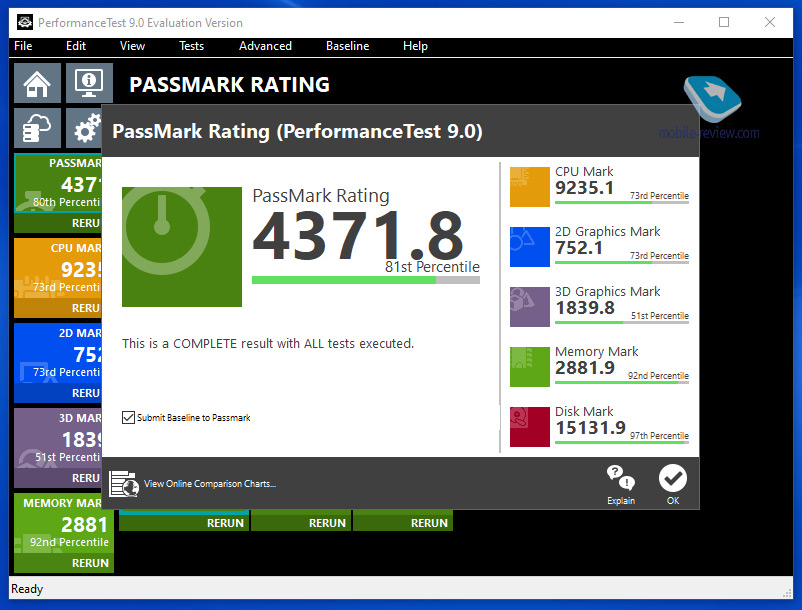Click the blue 2D Graphics Mark icon
This screenshot has width=802, height=610.
tap(530, 247)
